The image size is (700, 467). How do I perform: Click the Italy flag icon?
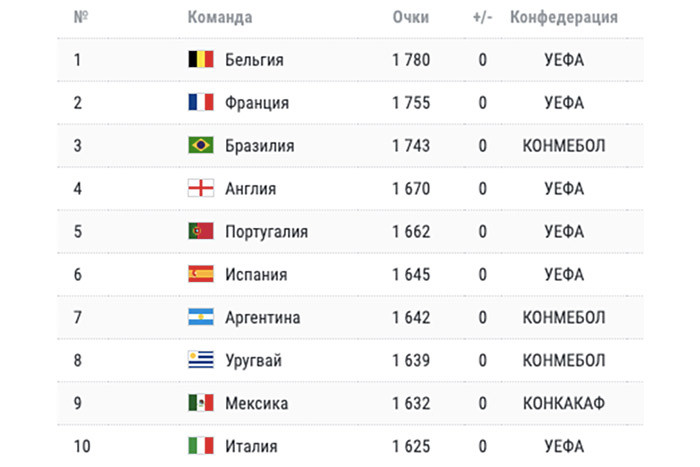tap(200, 446)
